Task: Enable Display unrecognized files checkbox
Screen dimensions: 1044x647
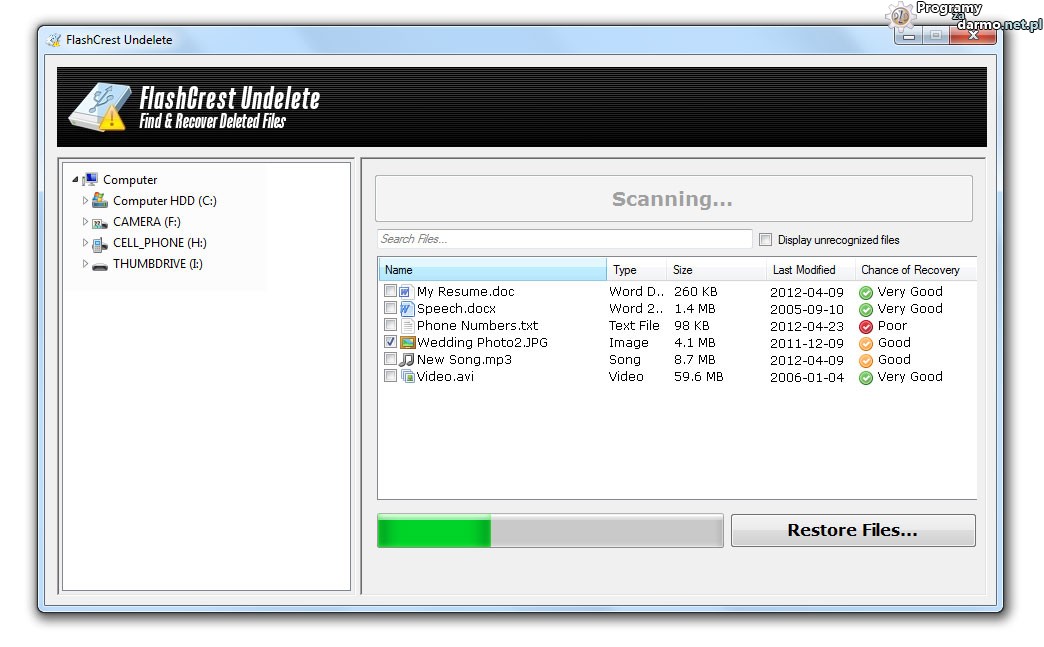Action: tap(766, 240)
